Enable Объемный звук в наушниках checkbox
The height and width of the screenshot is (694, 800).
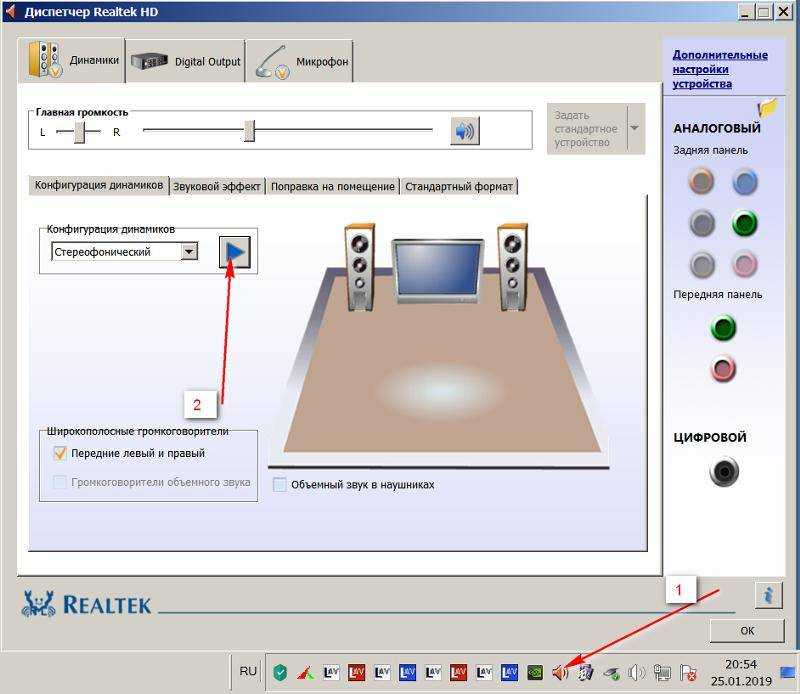[280, 485]
